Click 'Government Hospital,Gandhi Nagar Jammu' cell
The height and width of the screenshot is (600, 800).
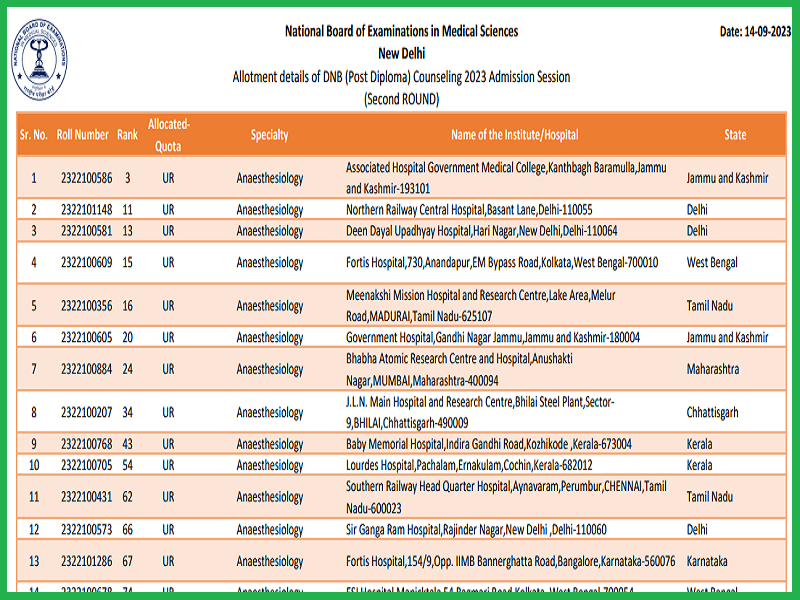[493, 337]
